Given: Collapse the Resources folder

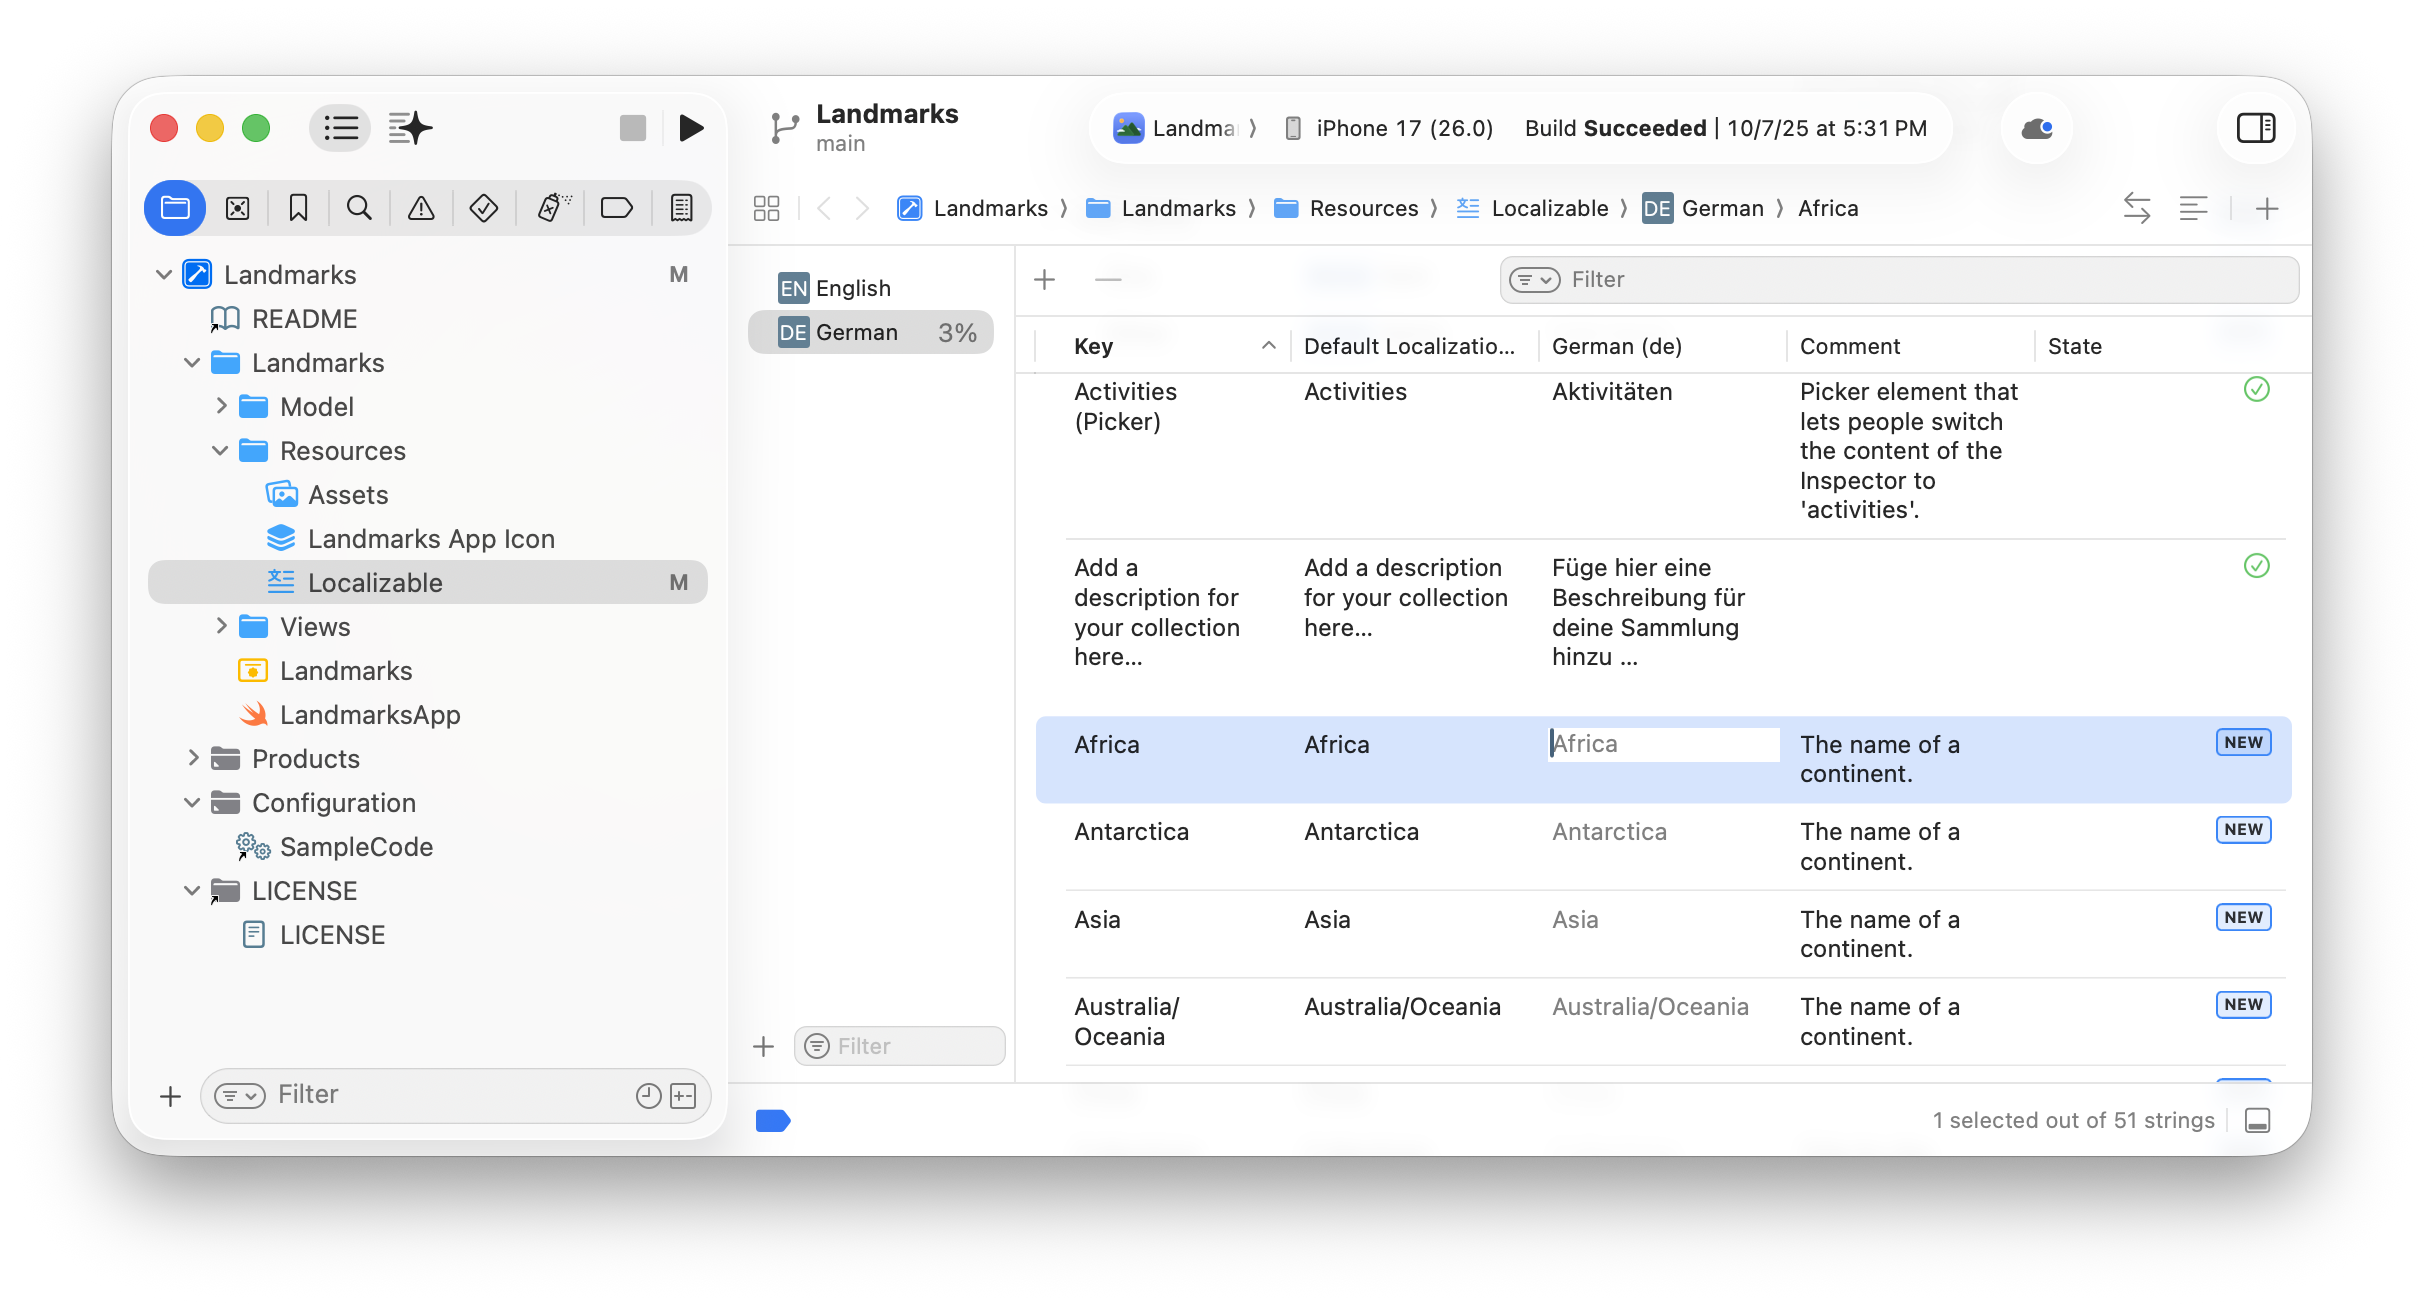Looking at the screenshot, I should click(221, 450).
